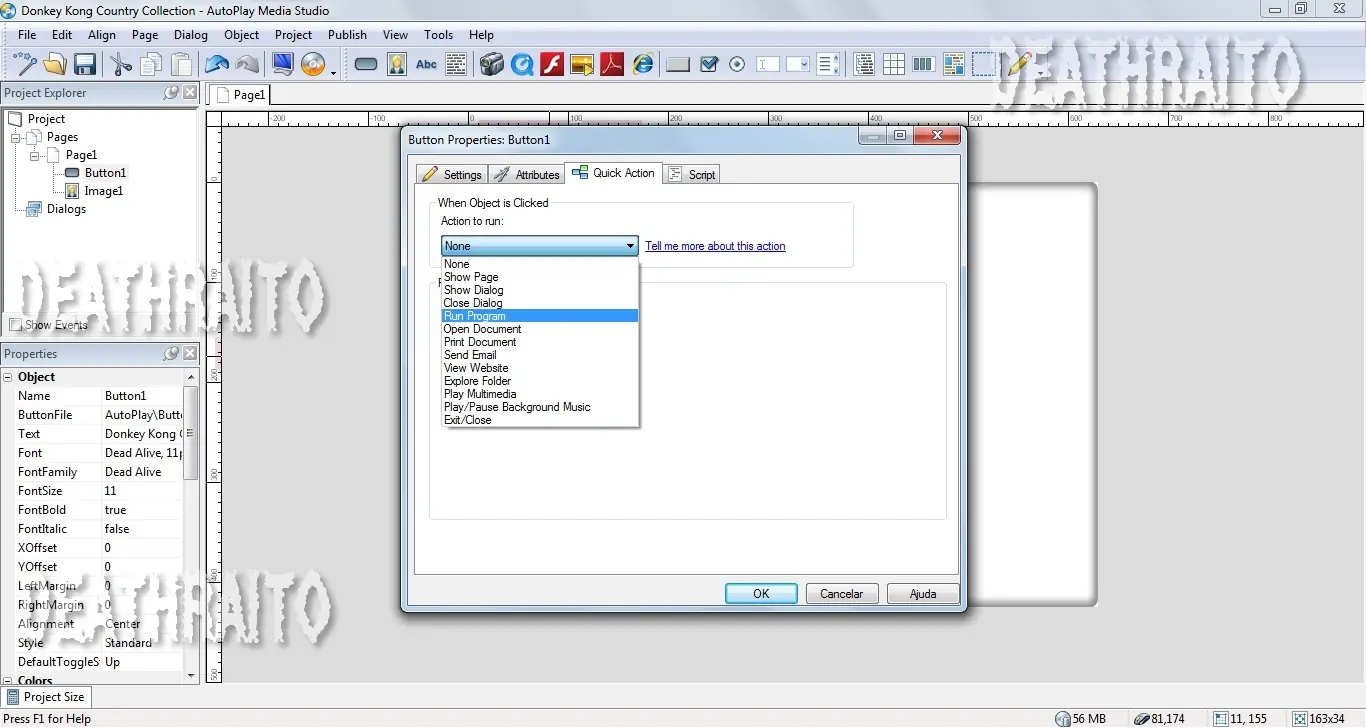1366x728 pixels.
Task: Choose Play Multimedia from the action list
Action: (x=540, y=394)
